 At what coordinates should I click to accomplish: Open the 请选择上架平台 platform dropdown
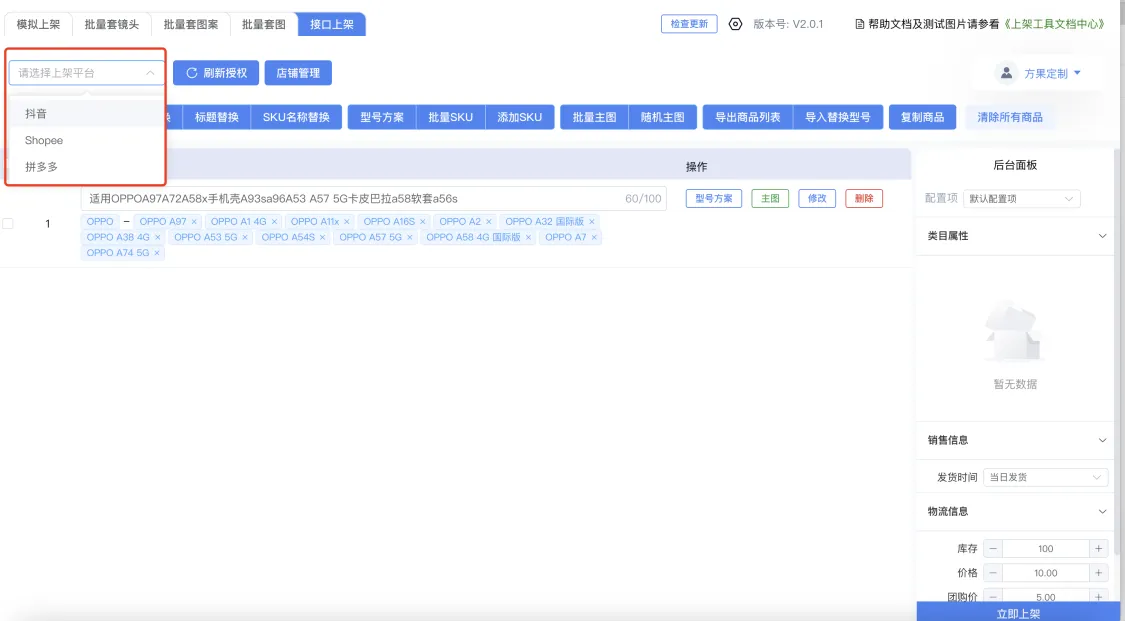point(87,73)
